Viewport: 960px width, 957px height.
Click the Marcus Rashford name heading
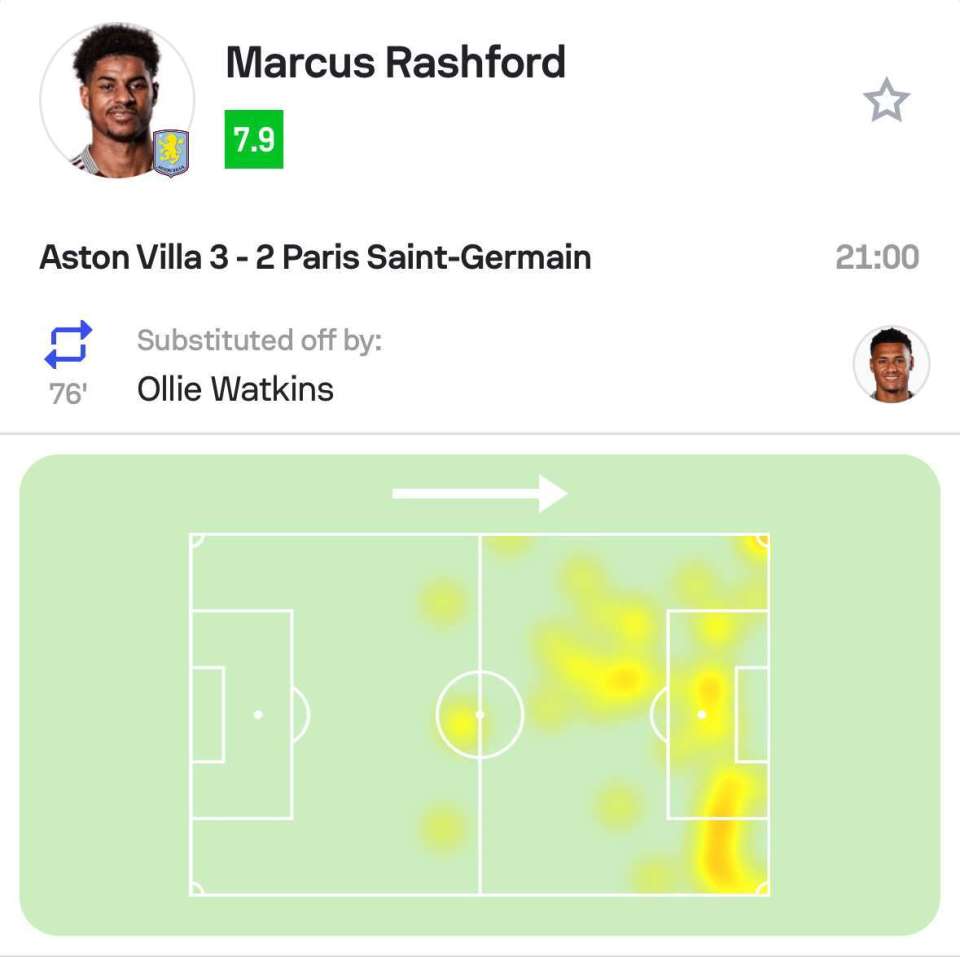[396, 62]
